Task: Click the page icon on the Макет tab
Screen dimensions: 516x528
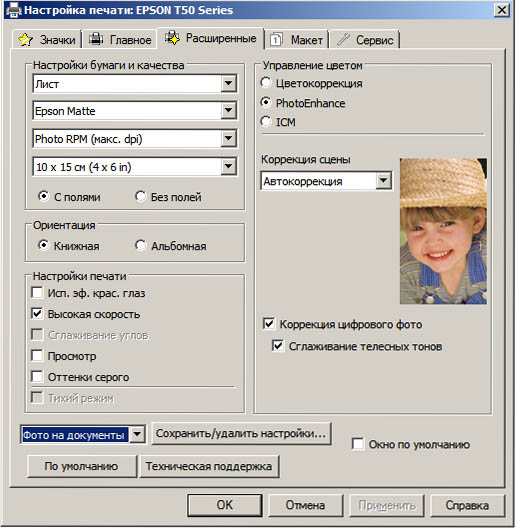Action: (x=276, y=40)
